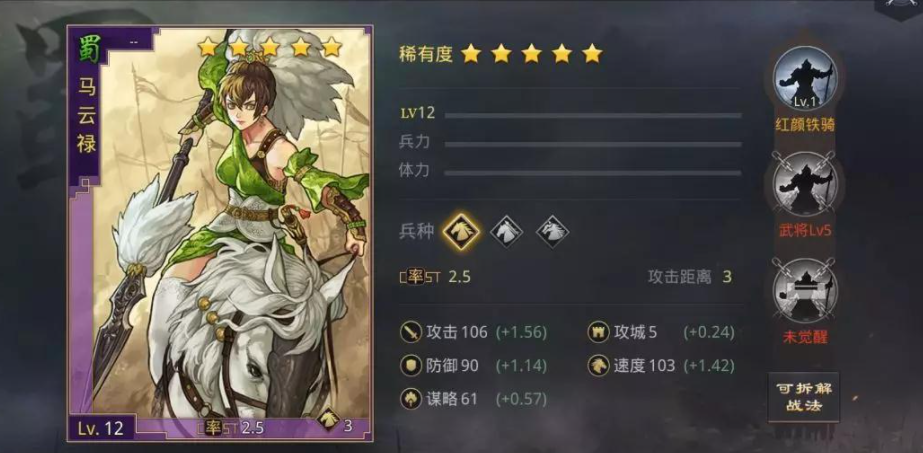The height and width of the screenshot is (453, 923).
Task: Click the cavalry icon on card bottom
Action: click(327, 419)
